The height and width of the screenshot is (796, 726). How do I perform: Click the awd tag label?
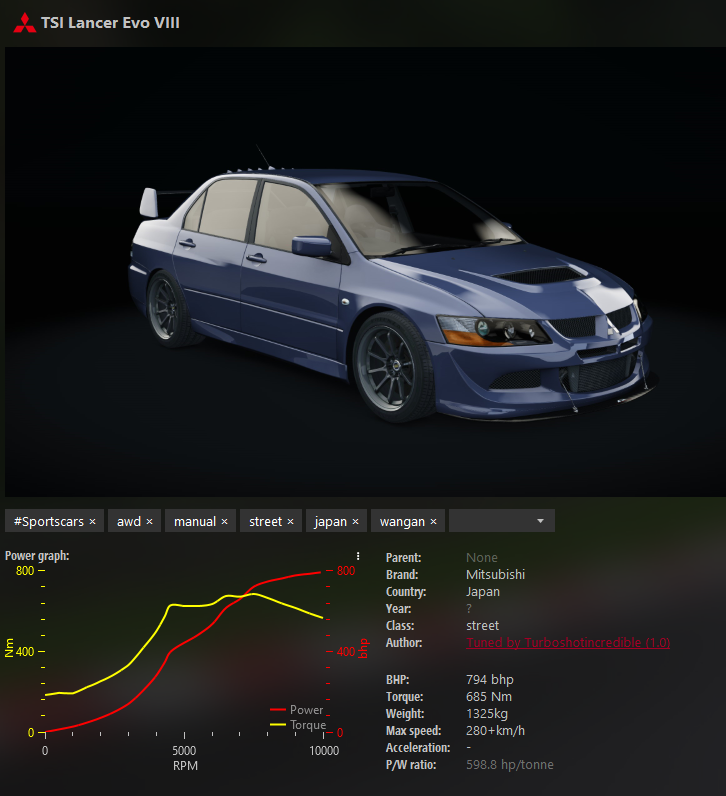[x=129, y=521]
